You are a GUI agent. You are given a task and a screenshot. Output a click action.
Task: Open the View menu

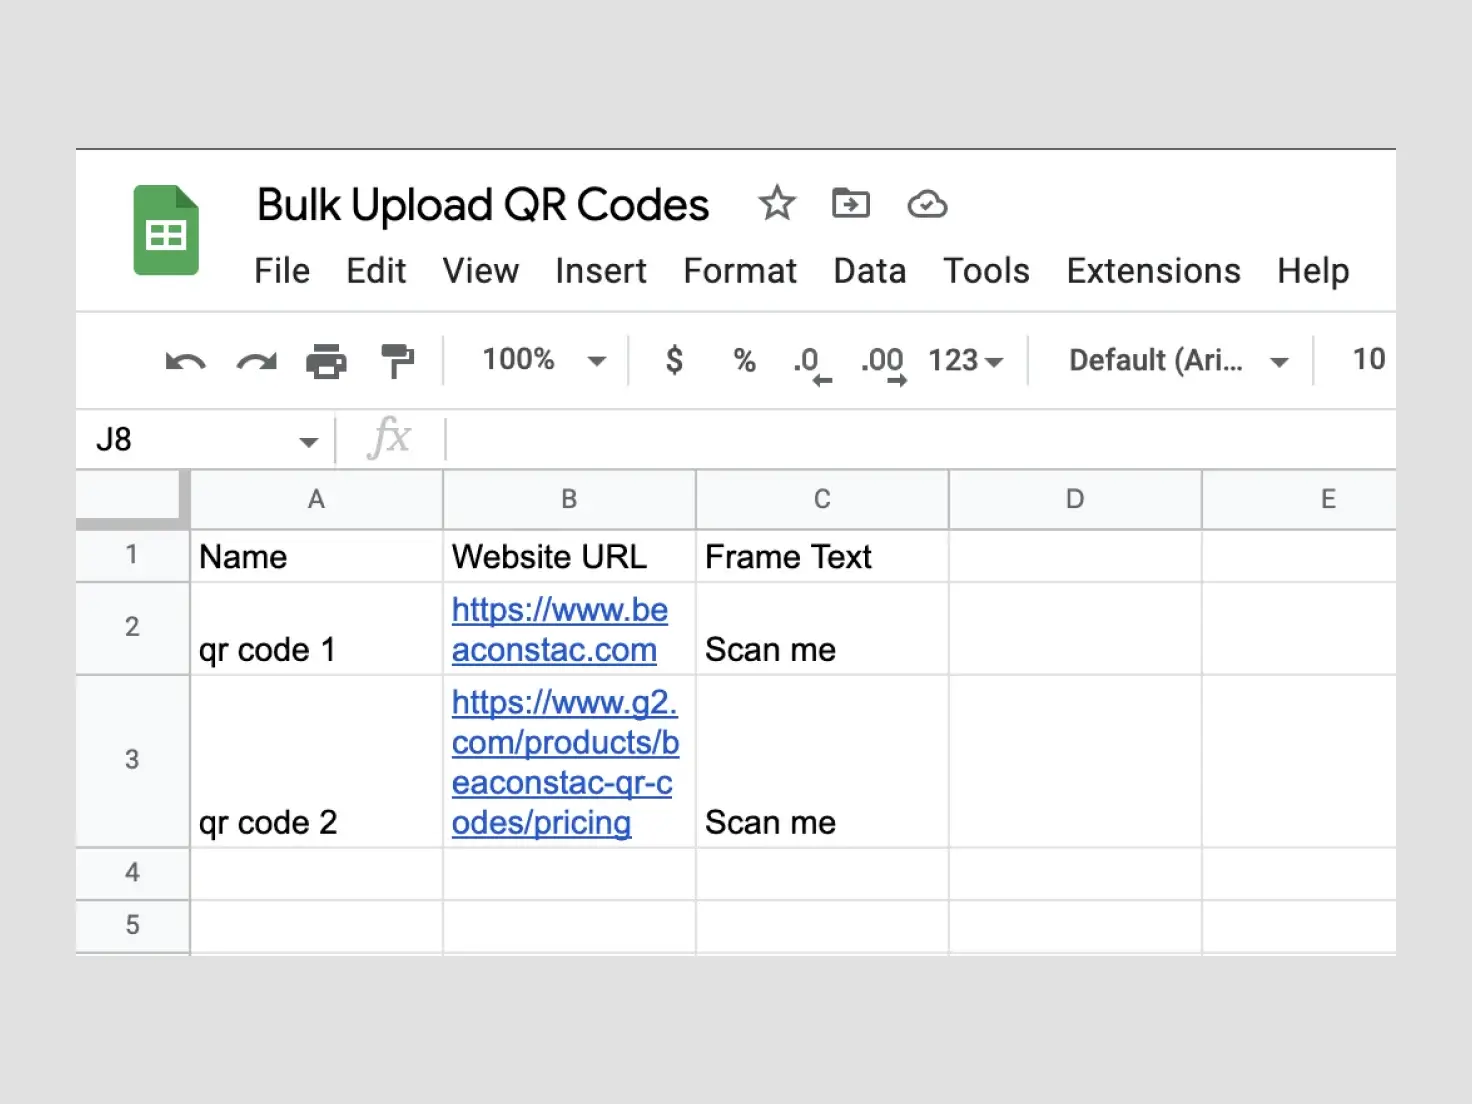(481, 271)
